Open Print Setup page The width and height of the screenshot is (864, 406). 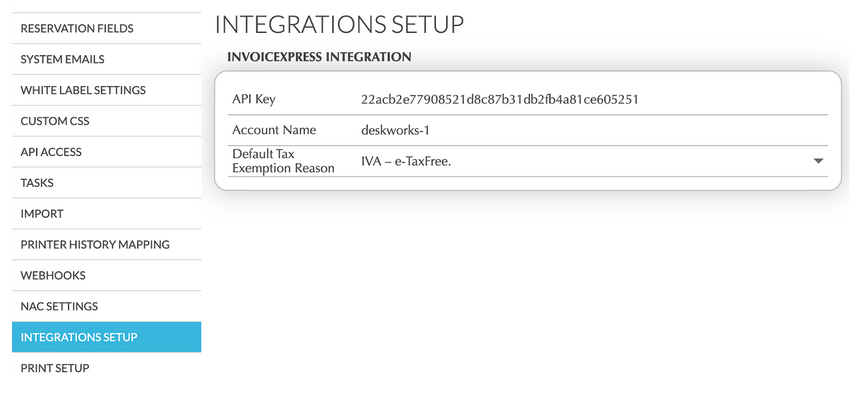click(x=106, y=367)
